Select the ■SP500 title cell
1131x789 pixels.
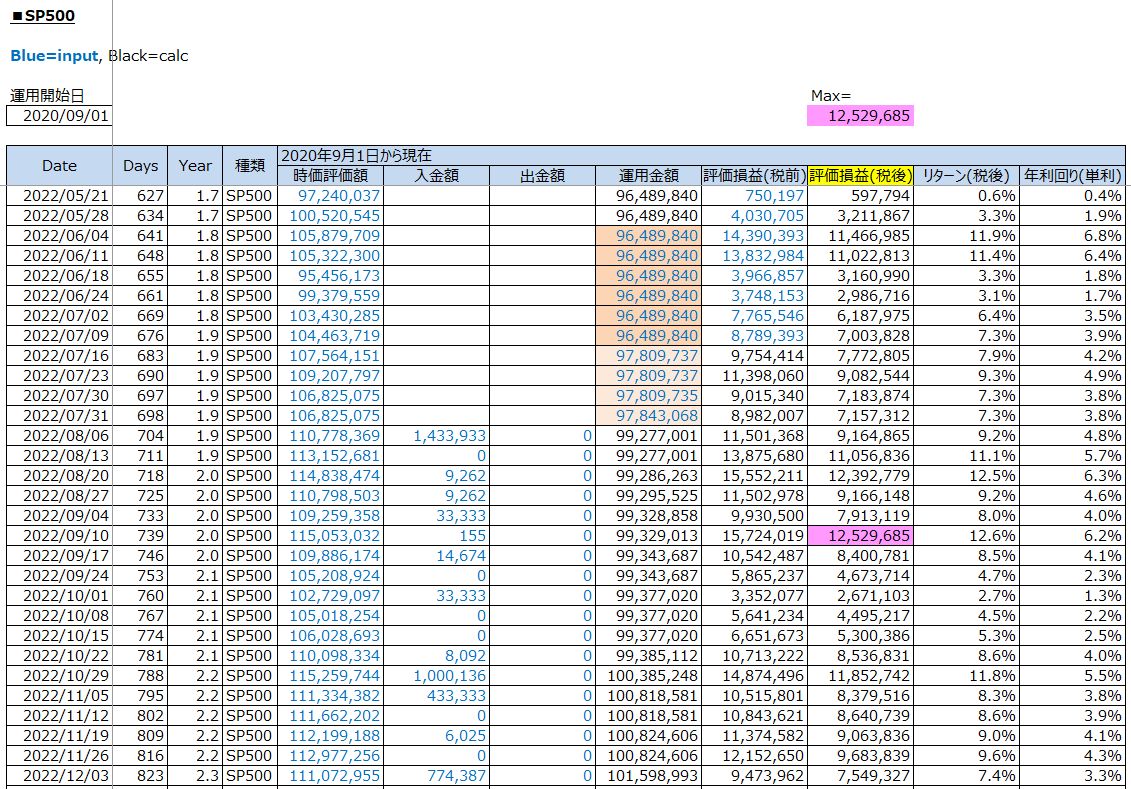click(x=43, y=16)
